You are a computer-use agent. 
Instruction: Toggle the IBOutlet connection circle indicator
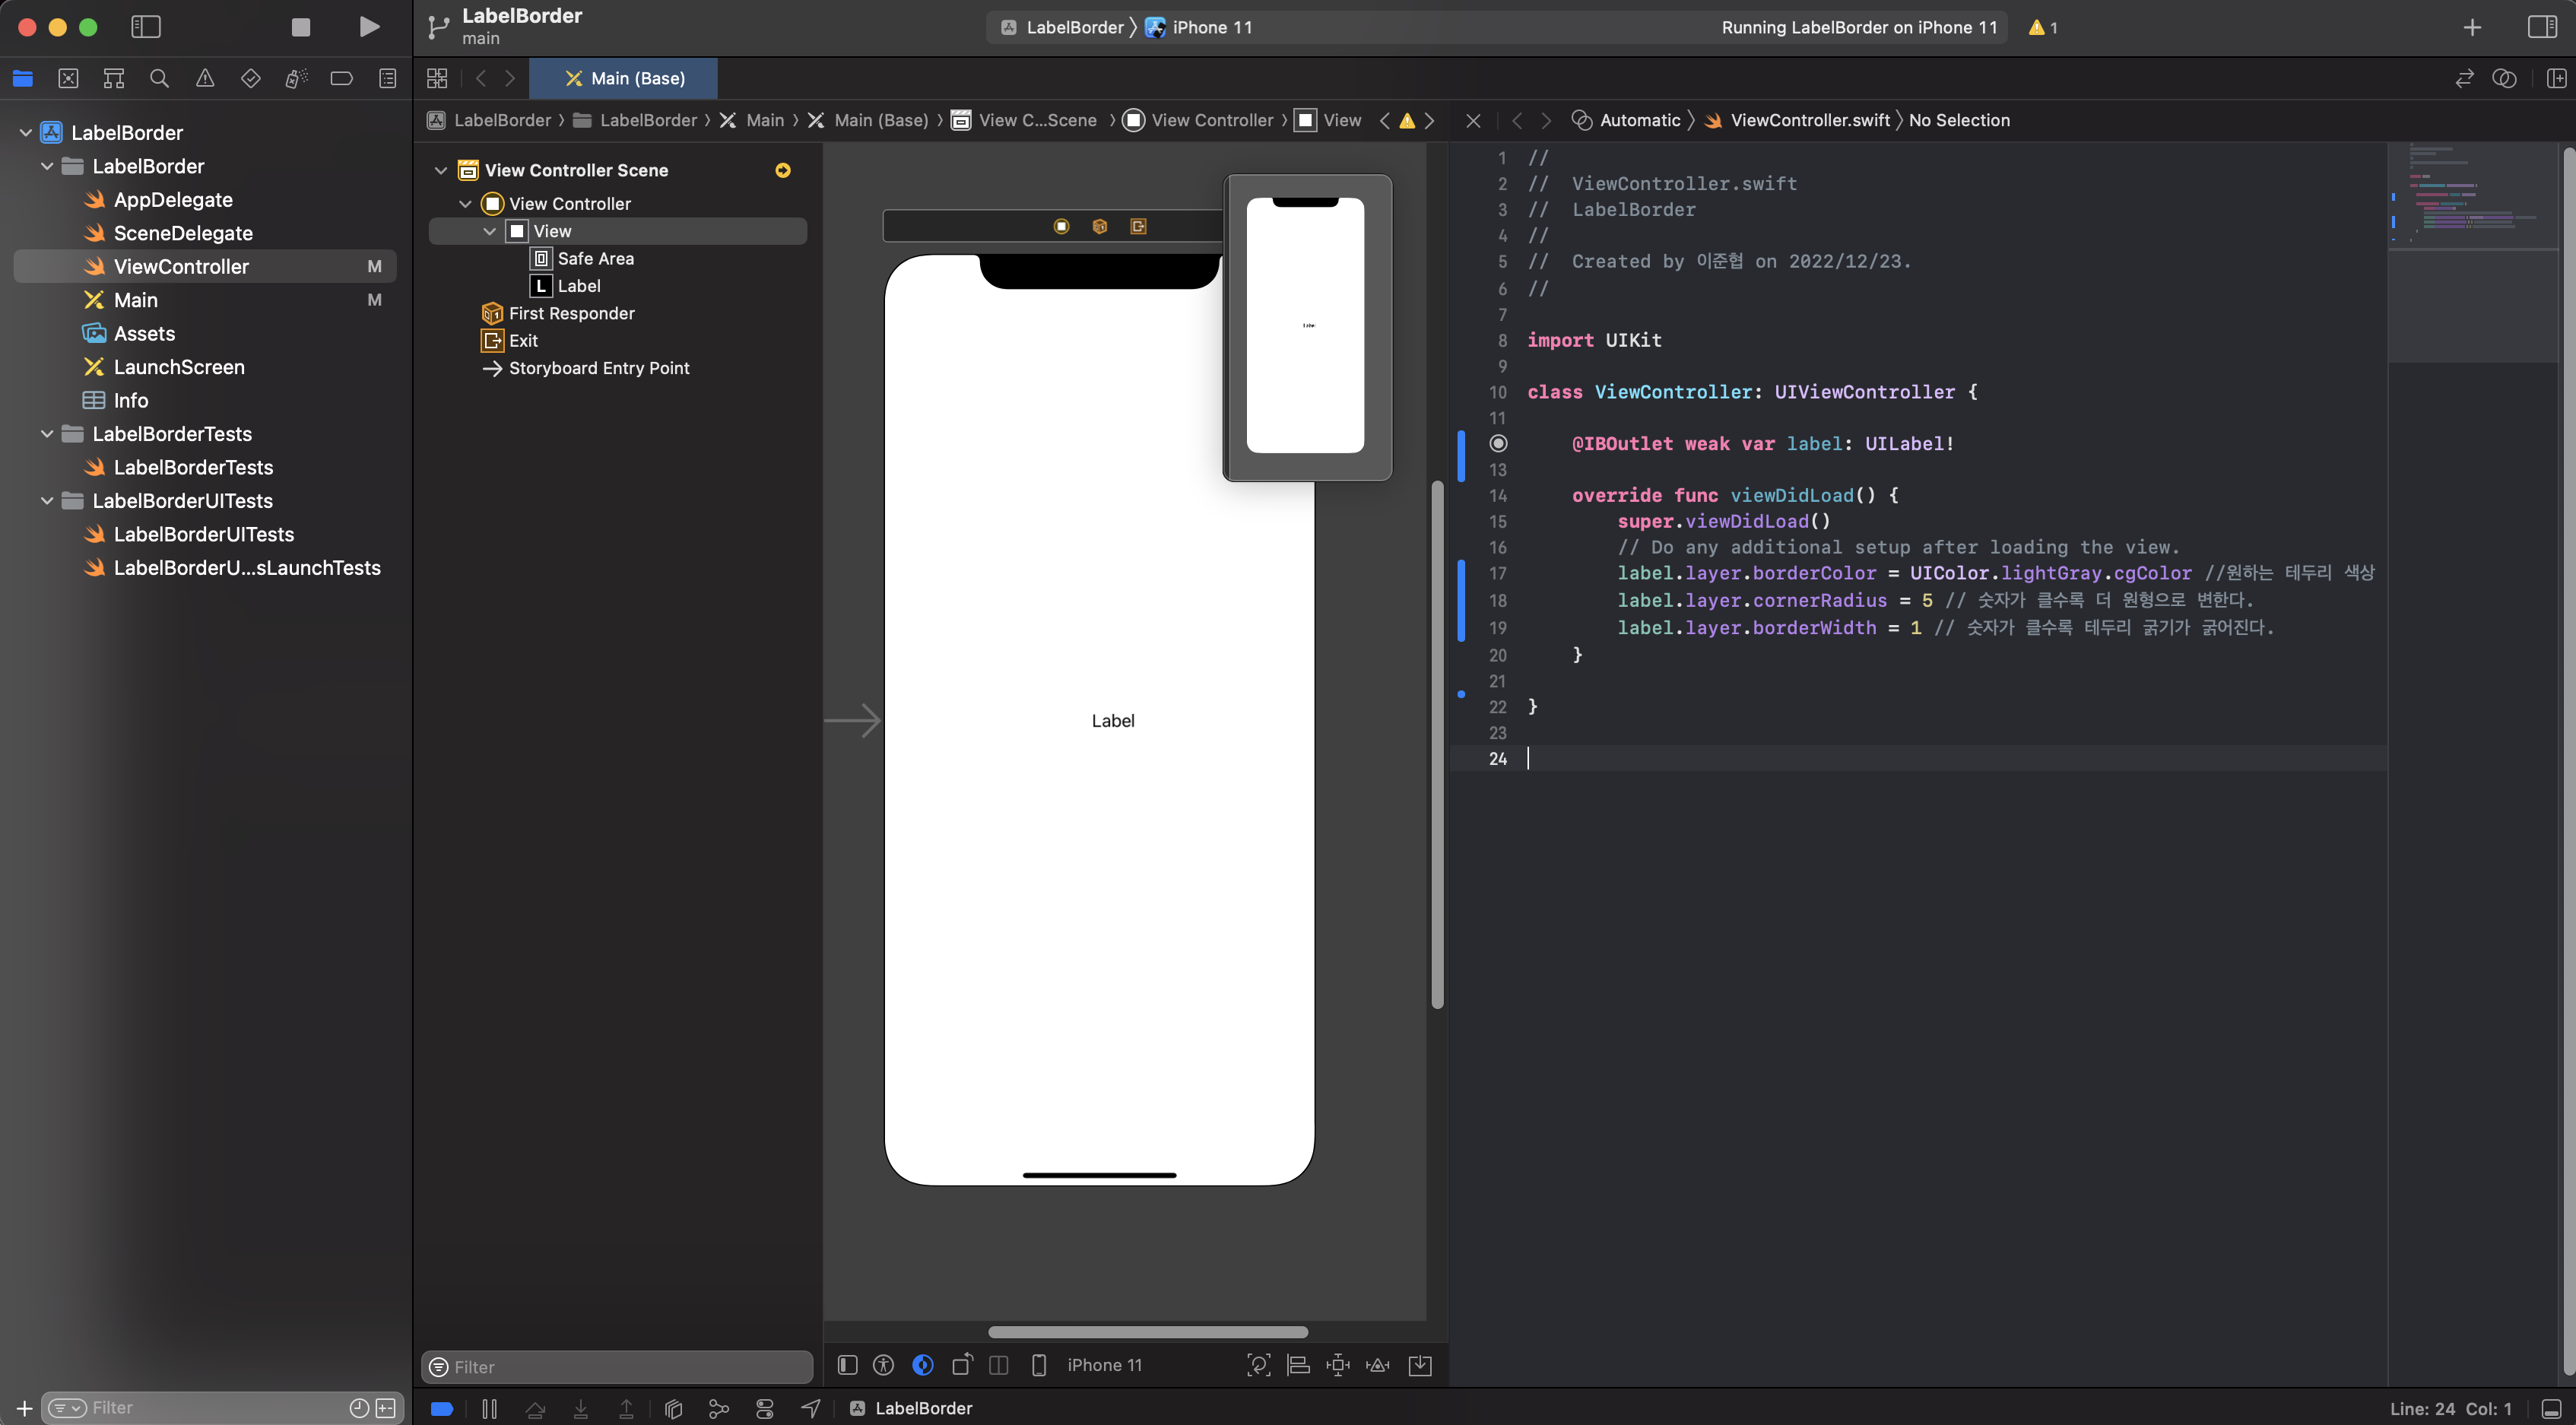click(1498, 443)
